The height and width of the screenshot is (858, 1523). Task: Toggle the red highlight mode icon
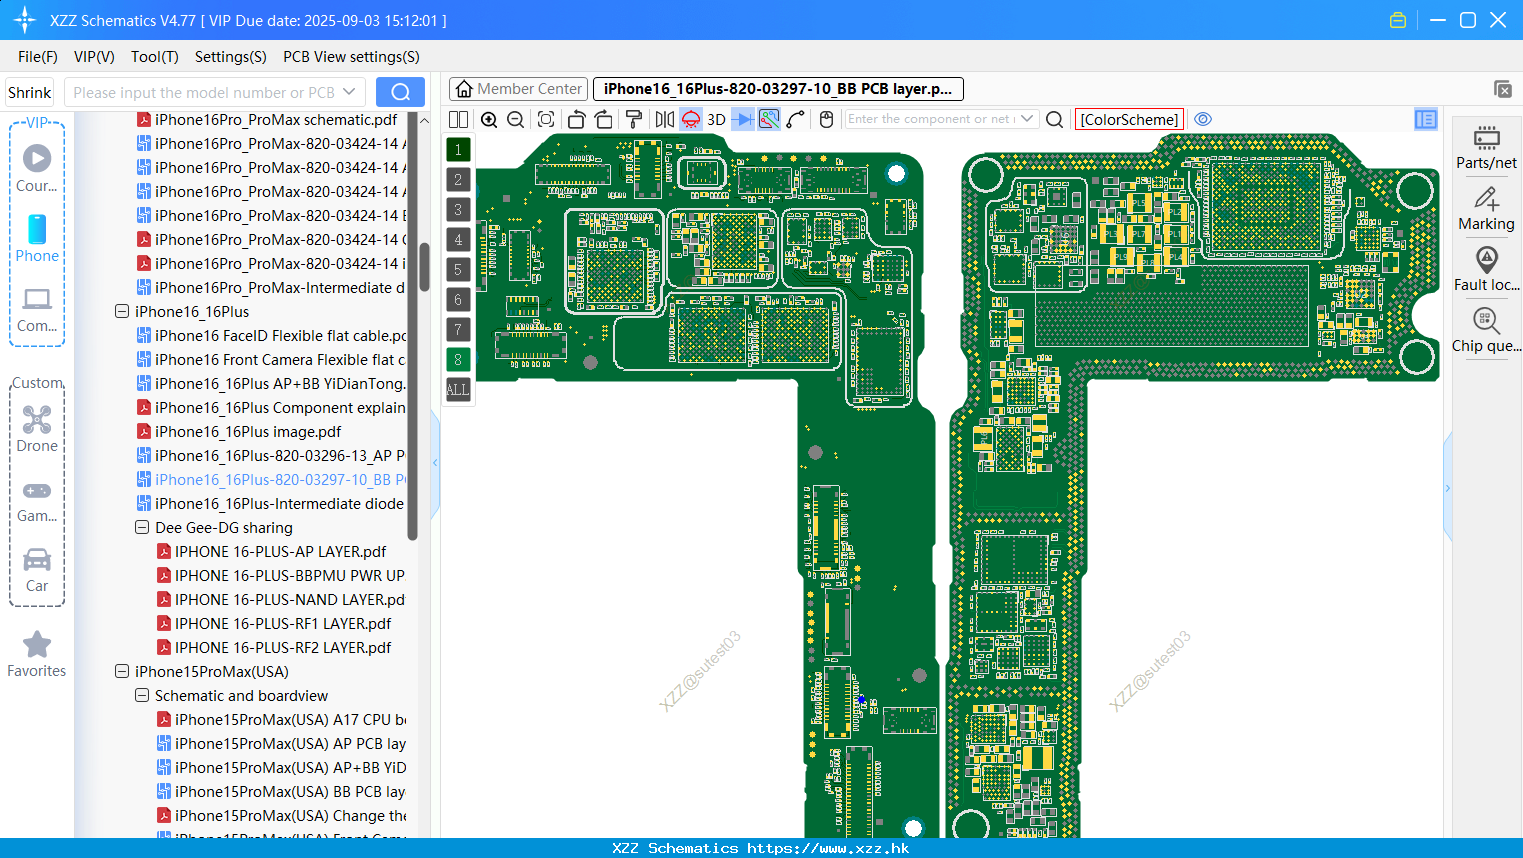tap(691, 119)
